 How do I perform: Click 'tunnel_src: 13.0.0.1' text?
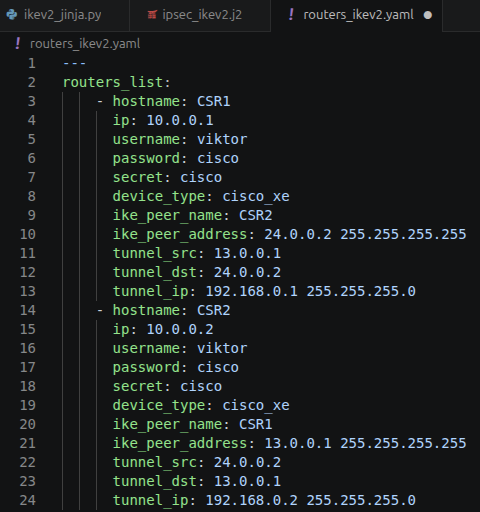(197, 253)
